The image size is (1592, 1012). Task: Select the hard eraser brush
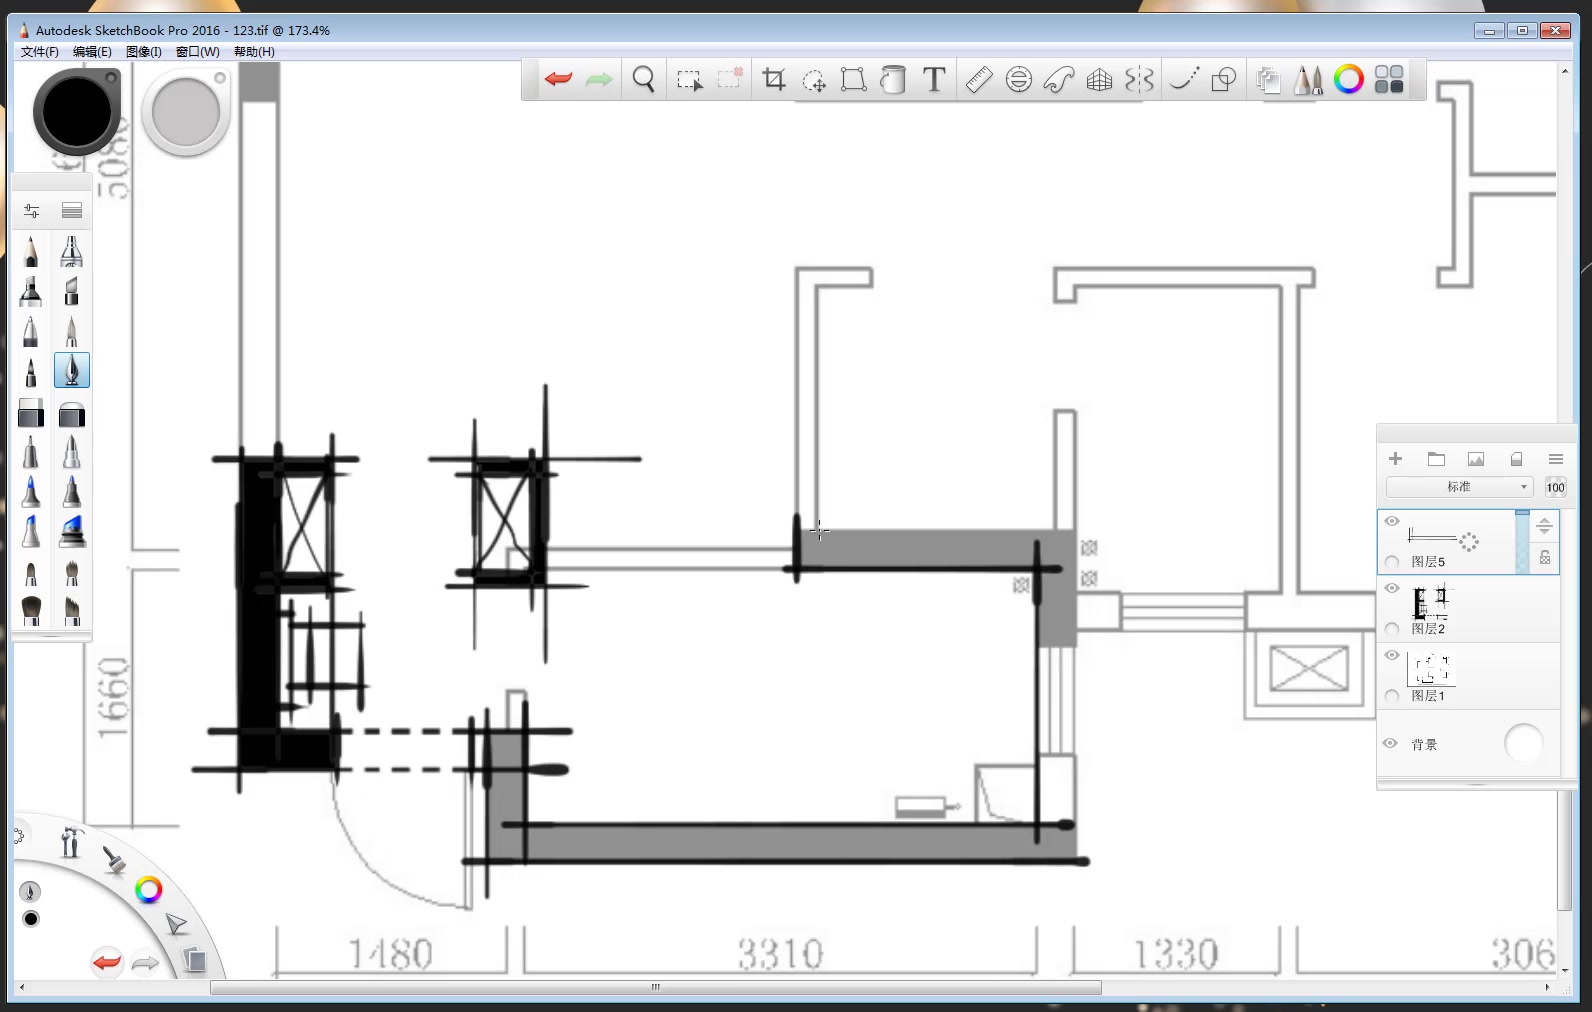click(31, 412)
